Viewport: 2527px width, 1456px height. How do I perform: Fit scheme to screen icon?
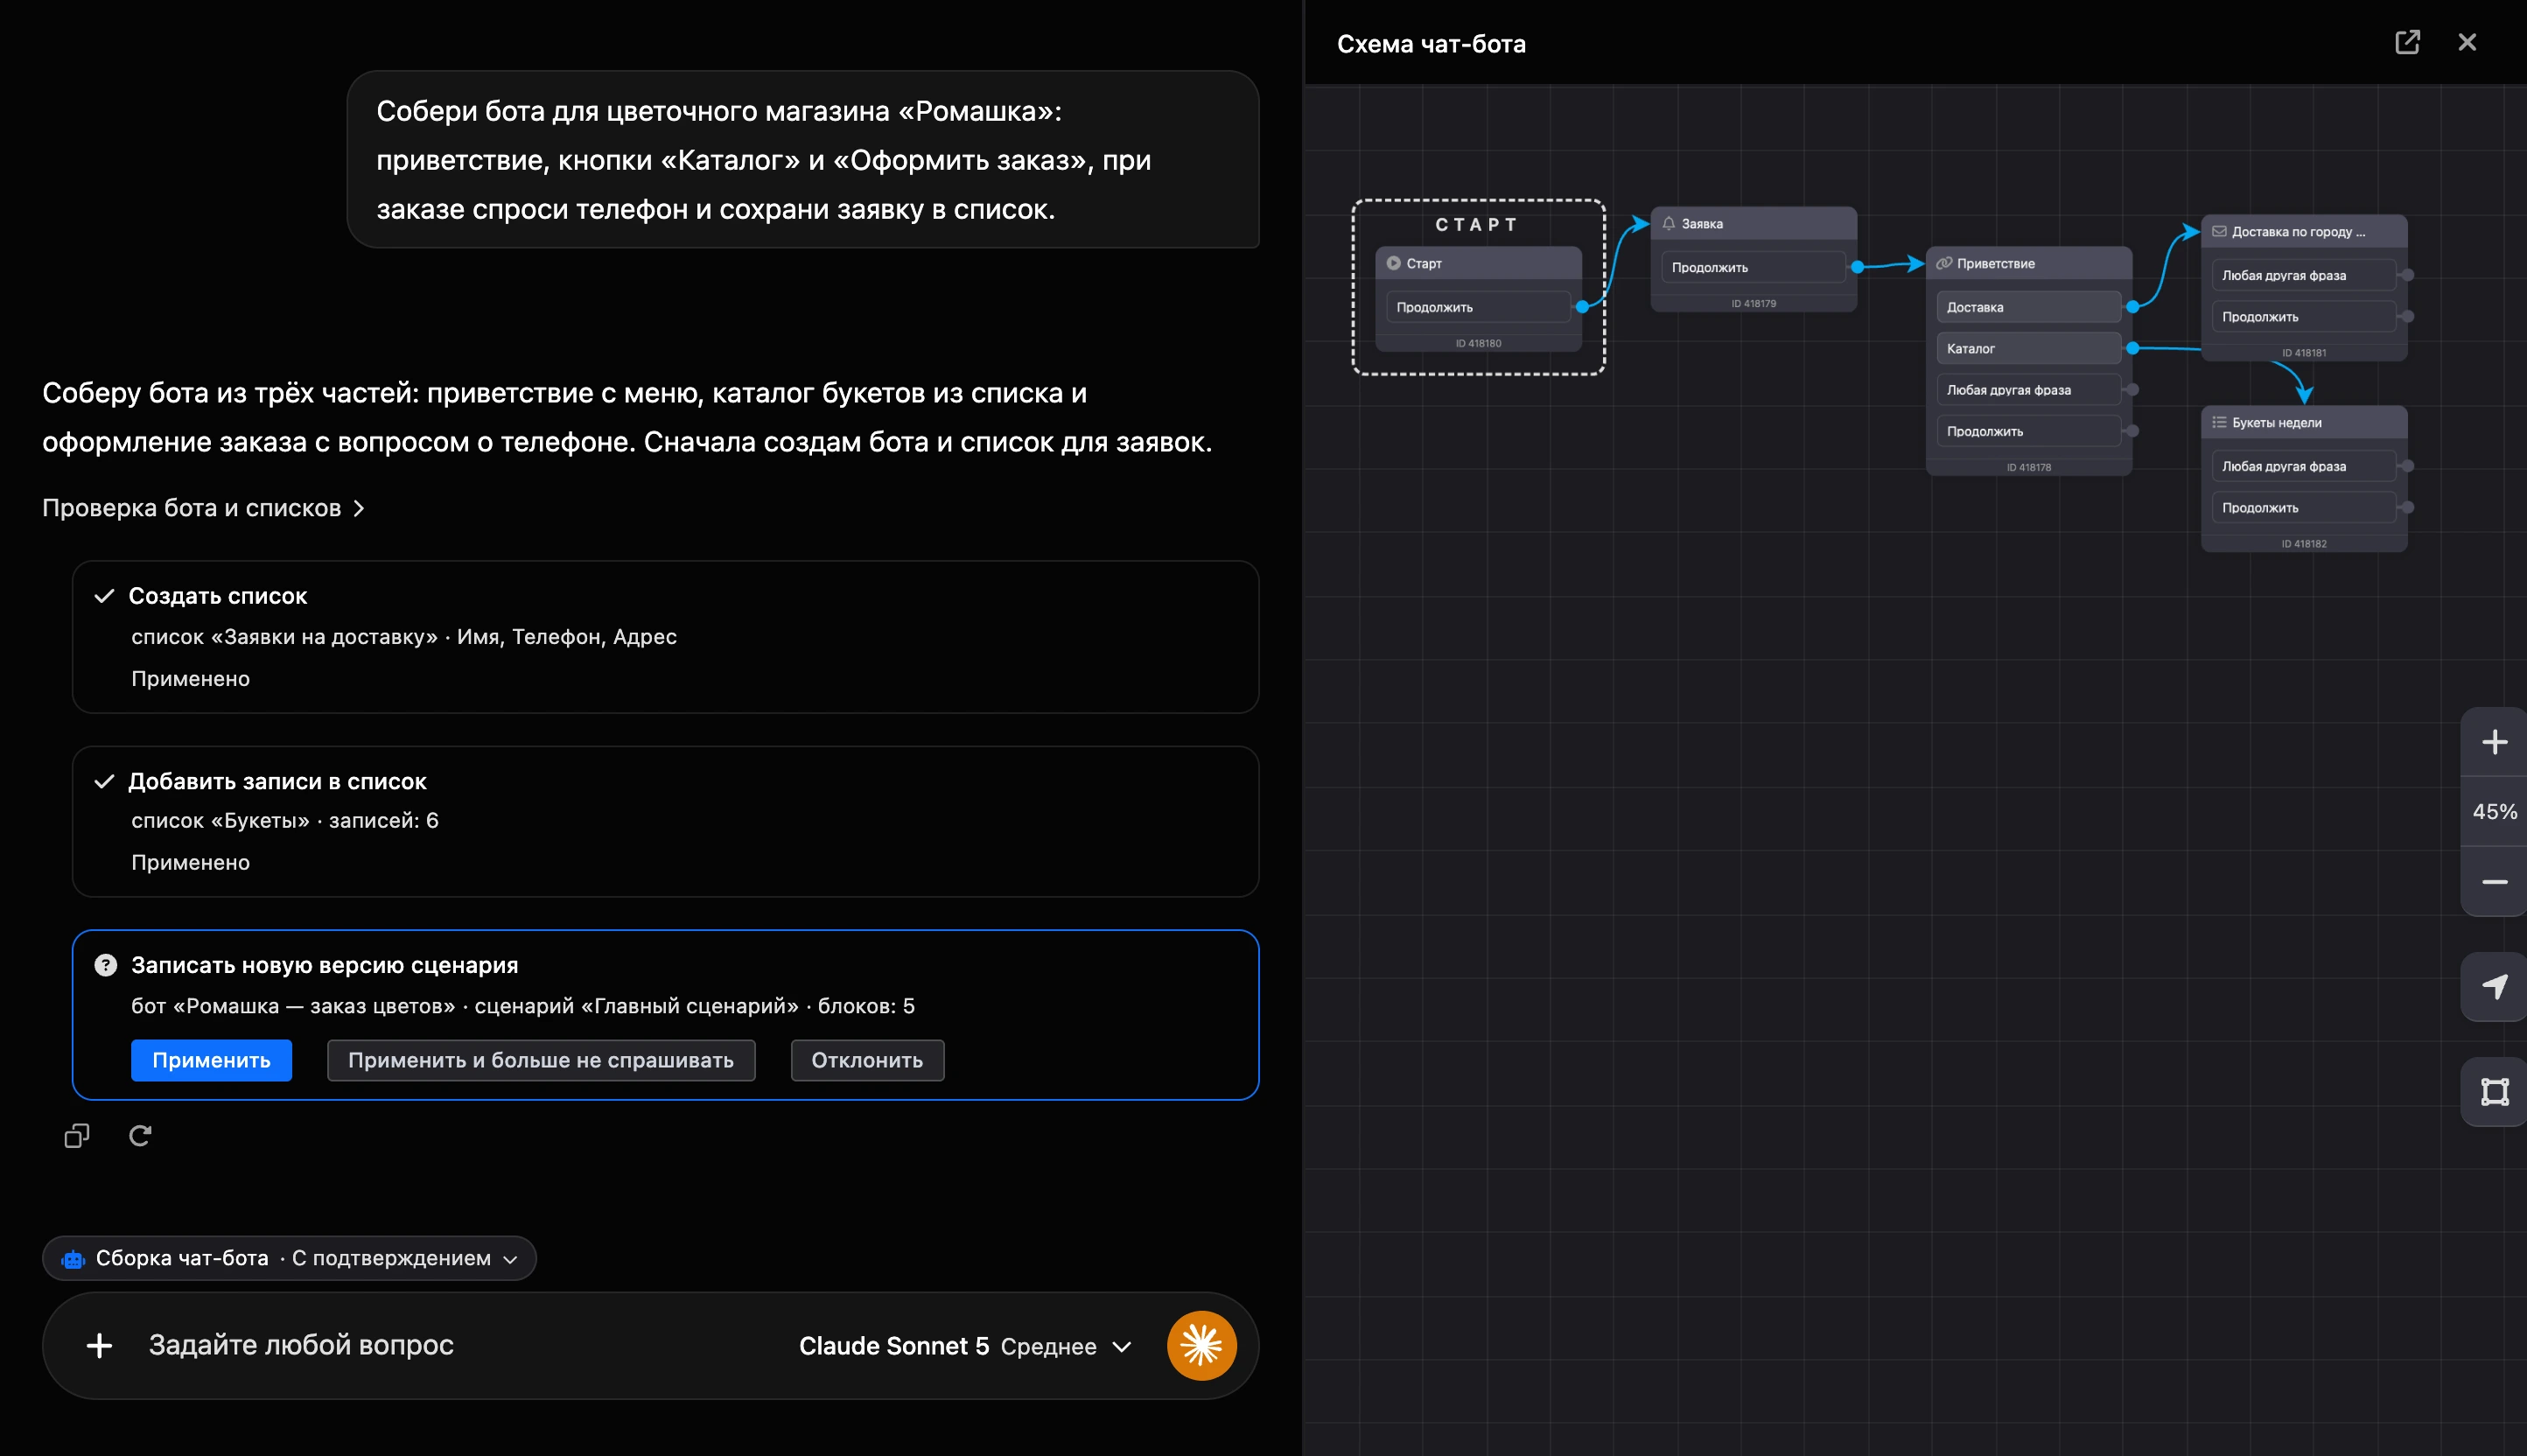click(x=2494, y=1092)
